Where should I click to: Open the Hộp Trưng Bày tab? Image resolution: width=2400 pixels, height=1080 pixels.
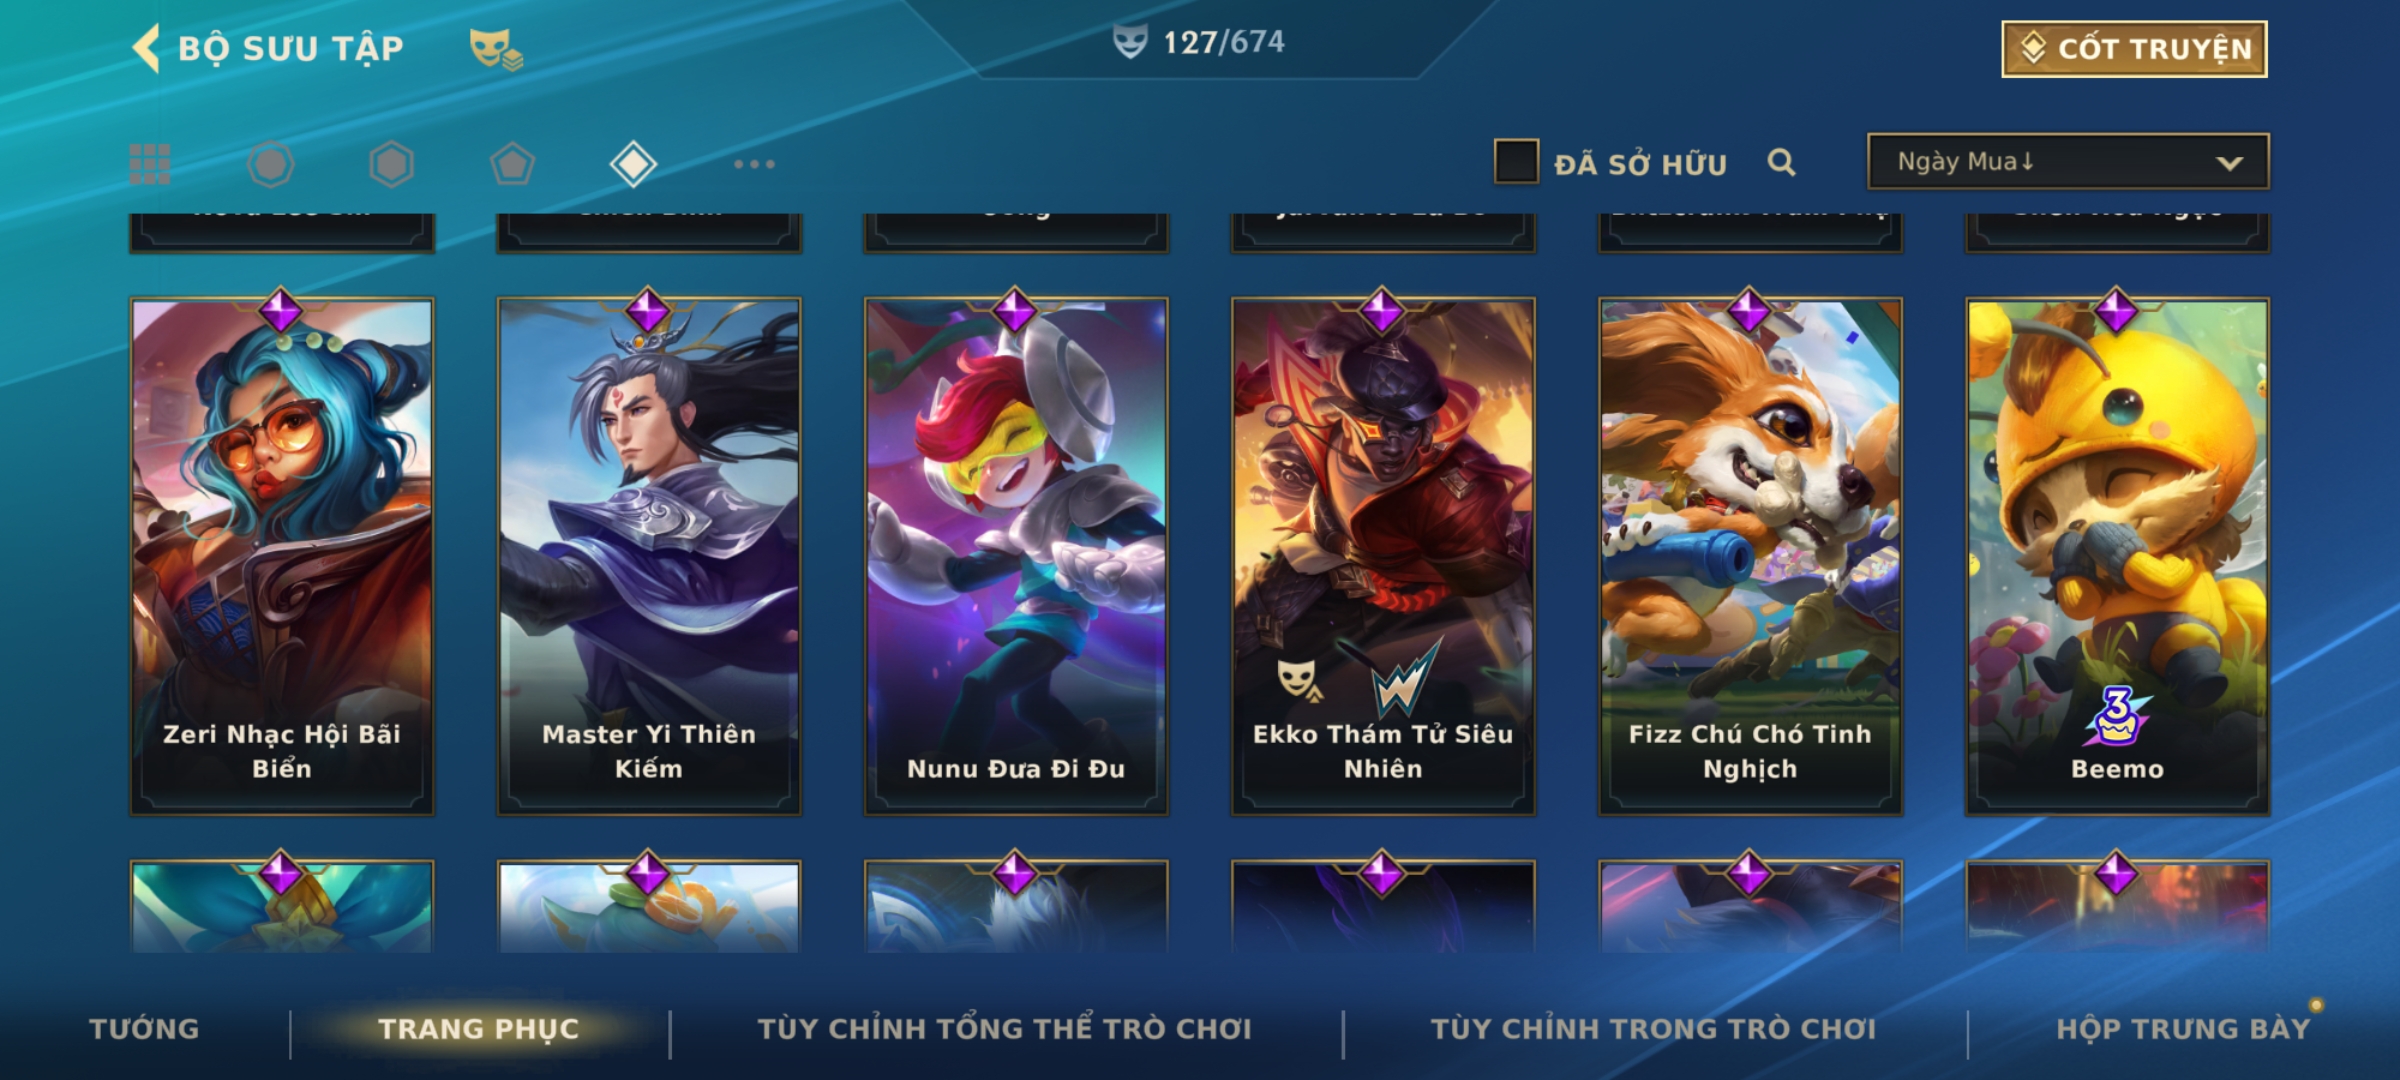tap(2183, 1029)
